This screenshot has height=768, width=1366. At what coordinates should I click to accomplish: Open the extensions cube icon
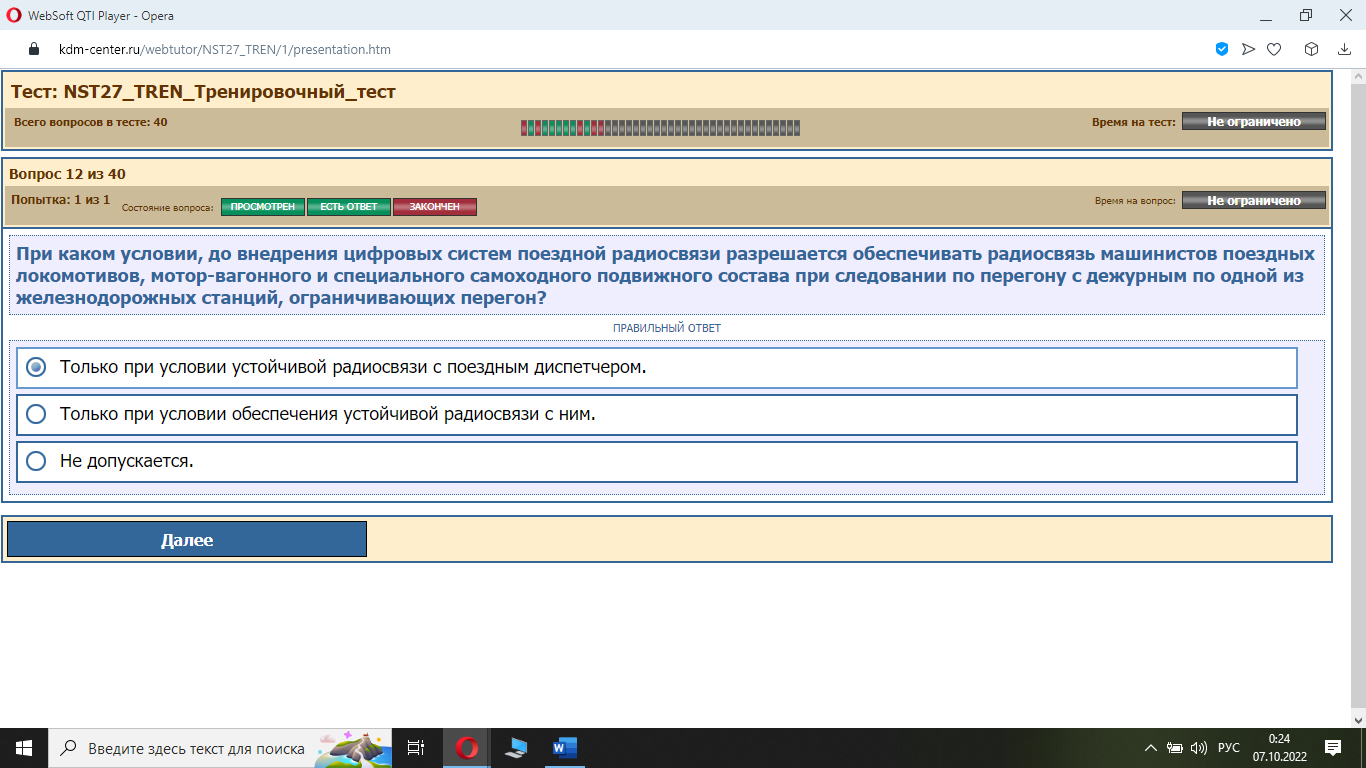pos(1311,49)
